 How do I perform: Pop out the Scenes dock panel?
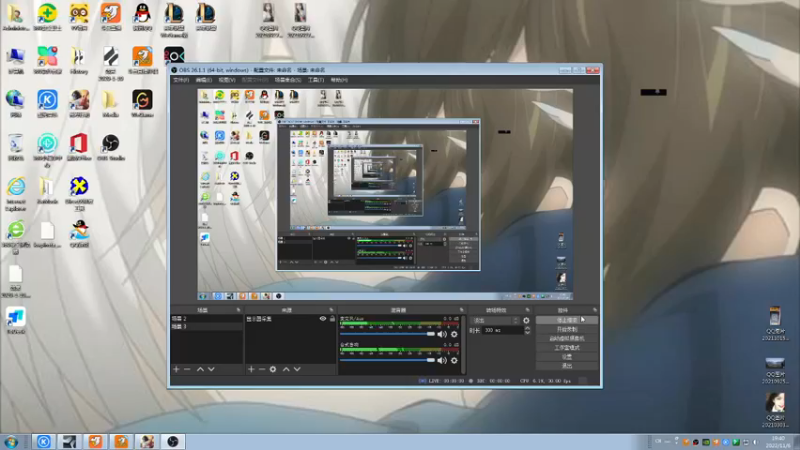point(238,310)
